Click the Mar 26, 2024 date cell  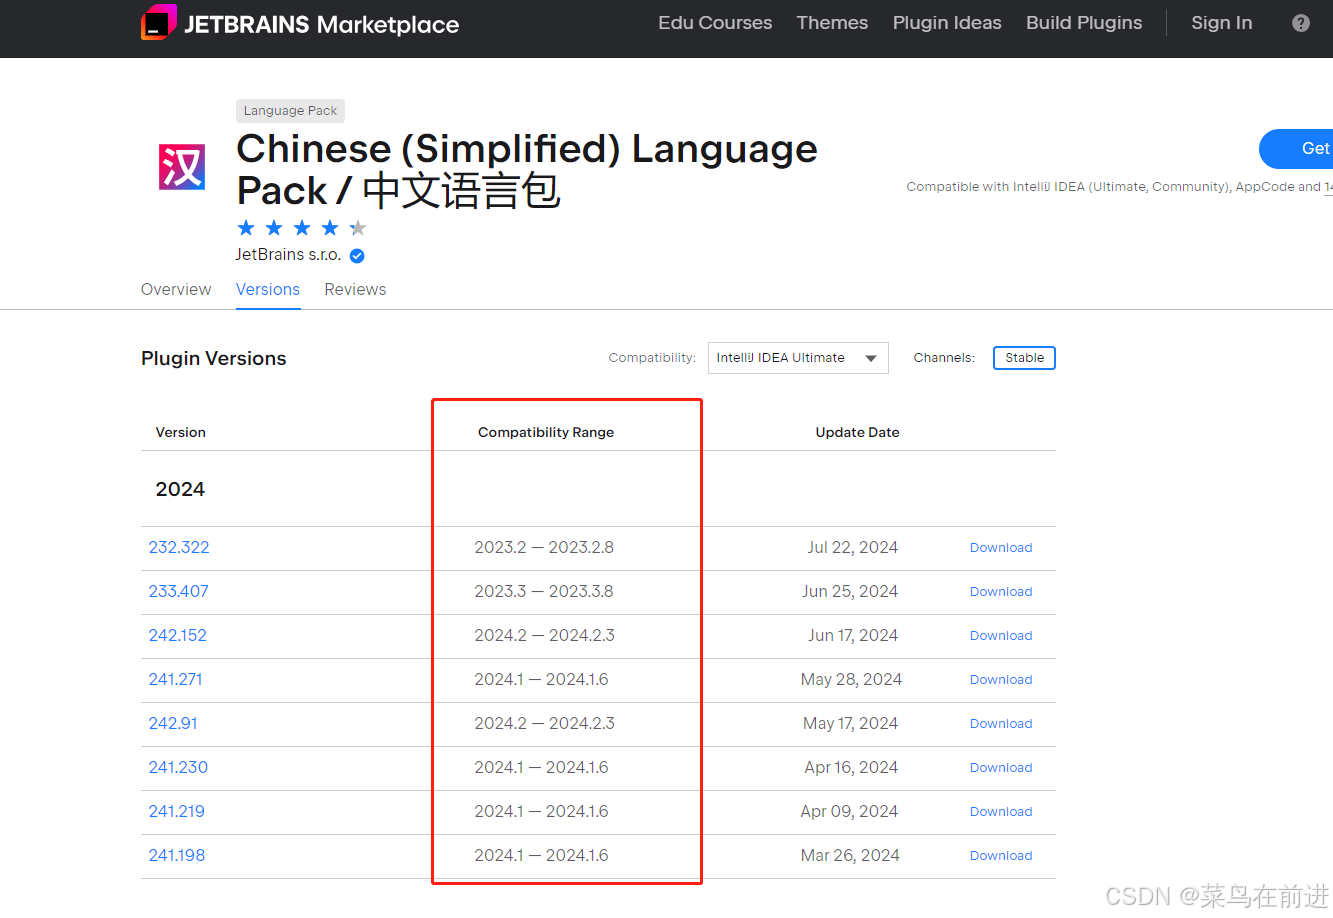tap(850, 856)
